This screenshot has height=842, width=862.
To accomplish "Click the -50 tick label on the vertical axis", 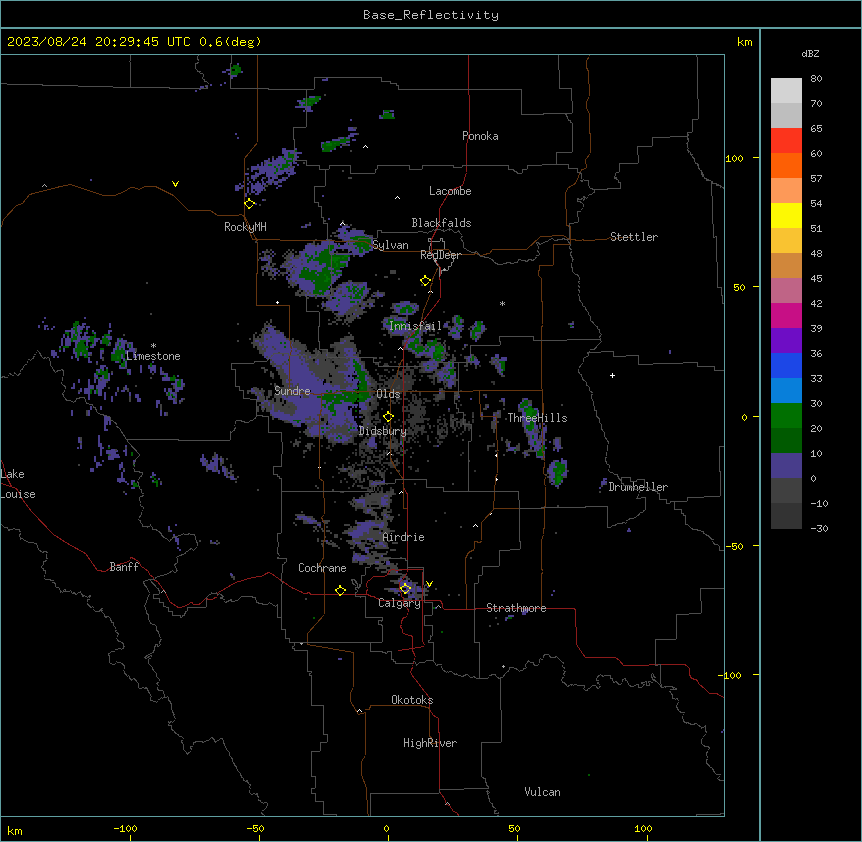I will pyautogui.click(x=734, y=546).
